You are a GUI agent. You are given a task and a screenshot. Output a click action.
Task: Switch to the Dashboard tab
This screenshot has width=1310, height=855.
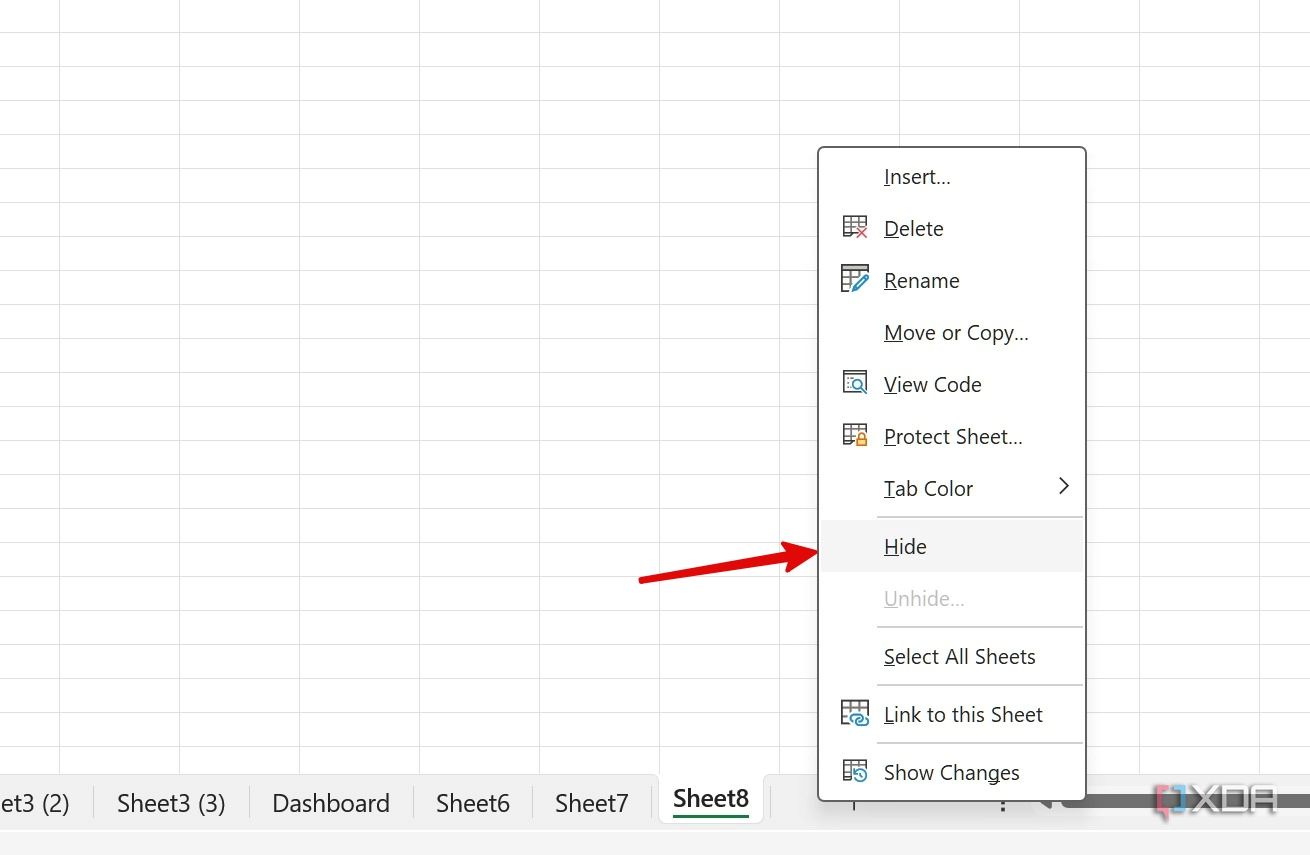[330, 802]
